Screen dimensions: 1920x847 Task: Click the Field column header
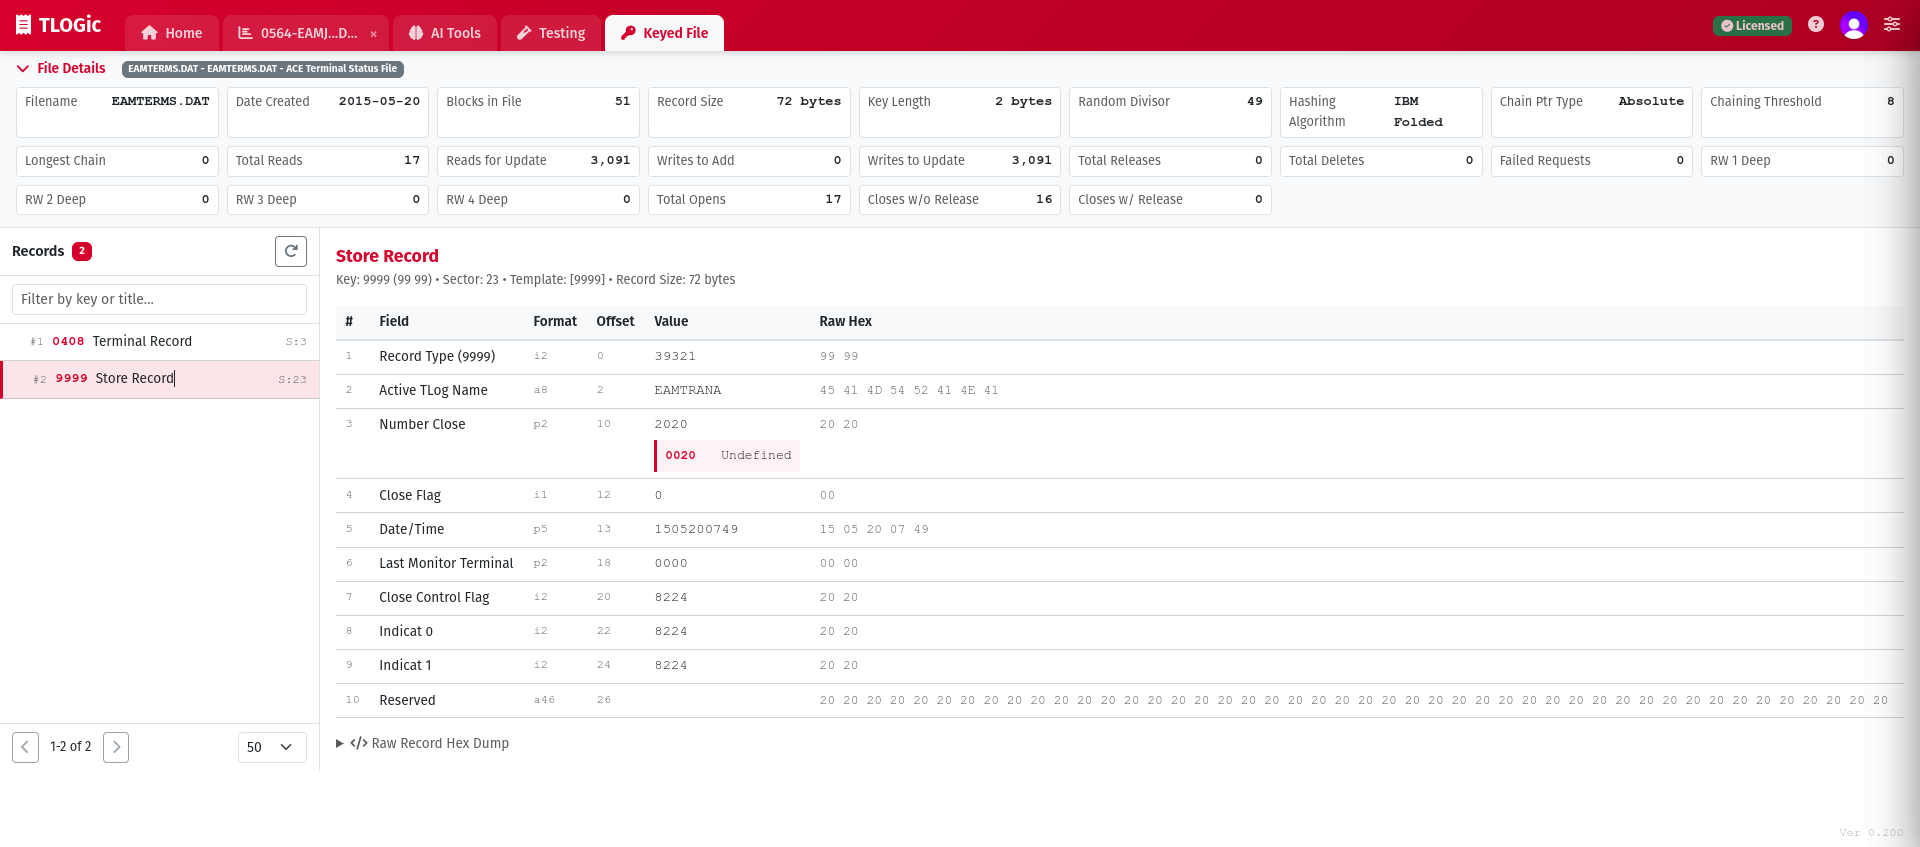(394, 321)
